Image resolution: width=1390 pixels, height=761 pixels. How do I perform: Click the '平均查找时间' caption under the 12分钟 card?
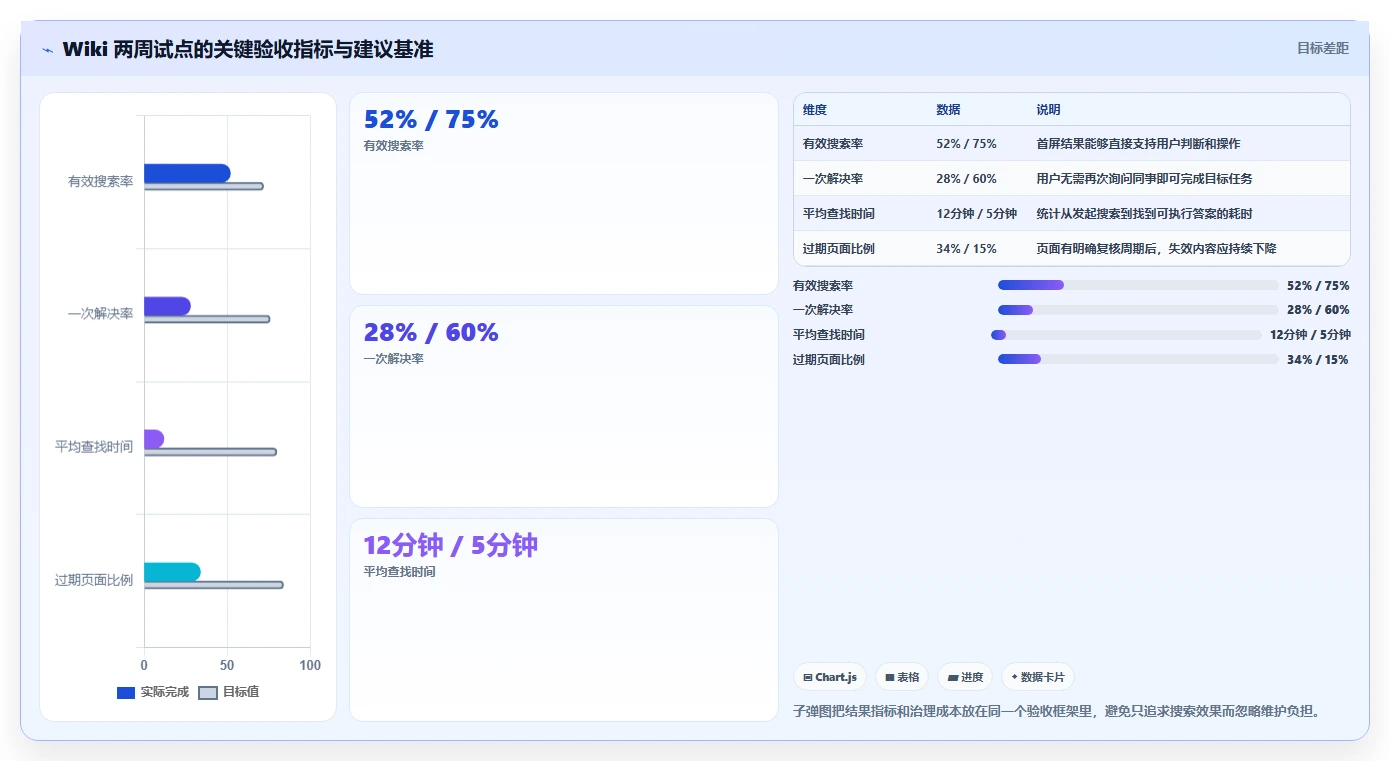pyautogui.click(x=400, y=572)
